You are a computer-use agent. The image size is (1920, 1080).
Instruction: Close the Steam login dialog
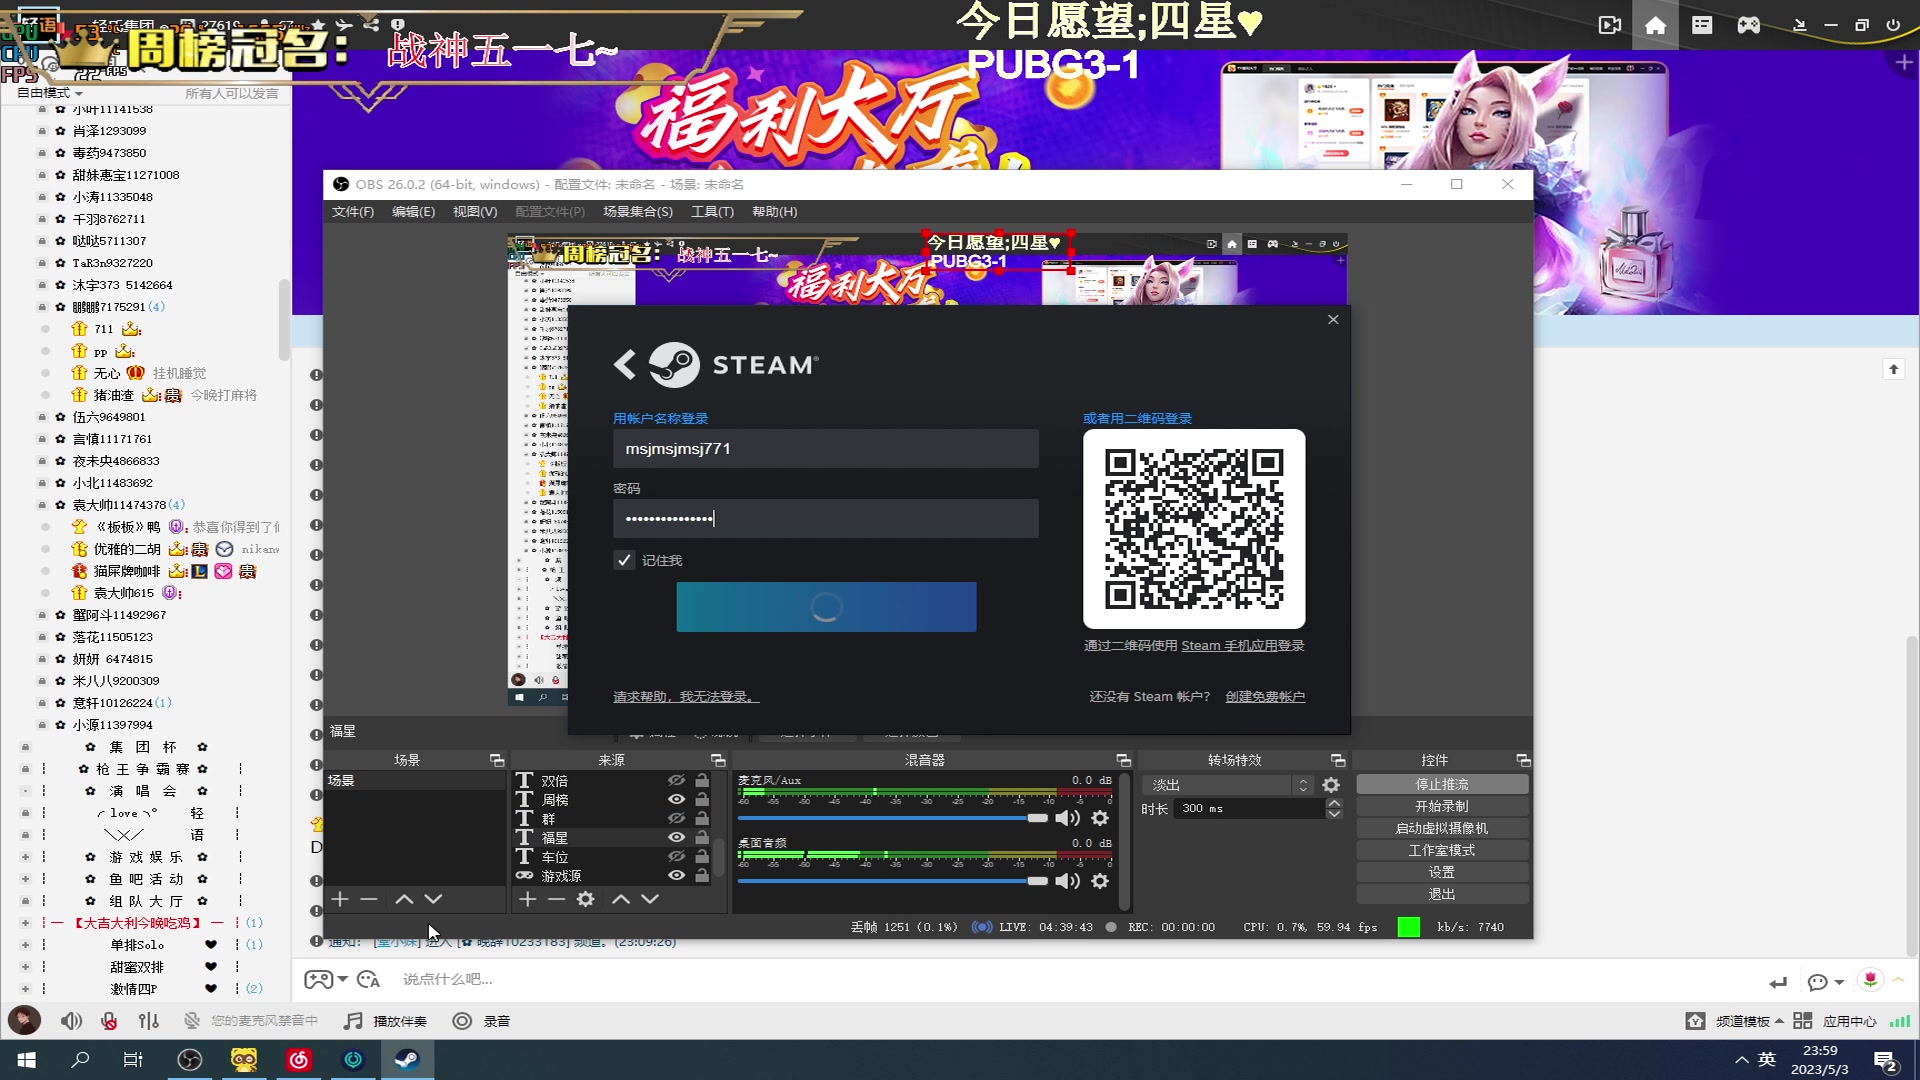tap(1333, 320)
